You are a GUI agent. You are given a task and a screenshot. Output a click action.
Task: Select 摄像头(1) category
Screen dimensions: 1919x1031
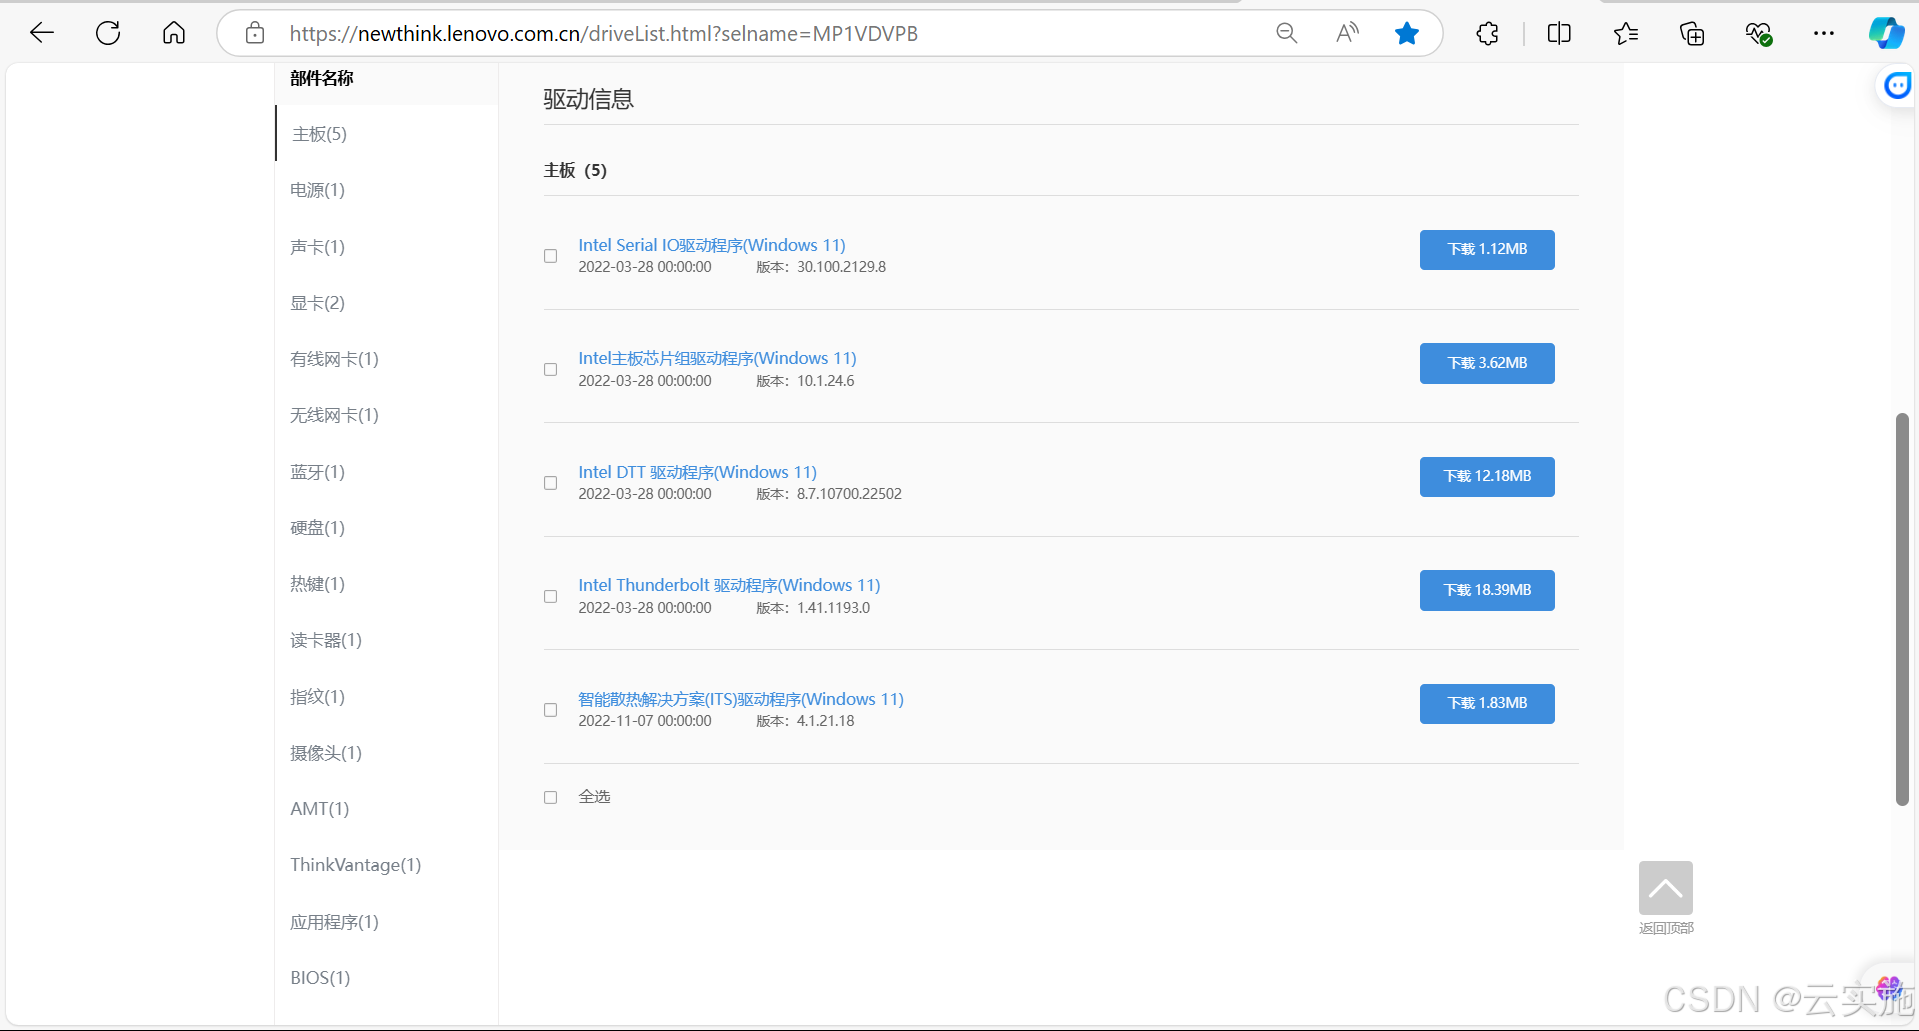(326, 753)
